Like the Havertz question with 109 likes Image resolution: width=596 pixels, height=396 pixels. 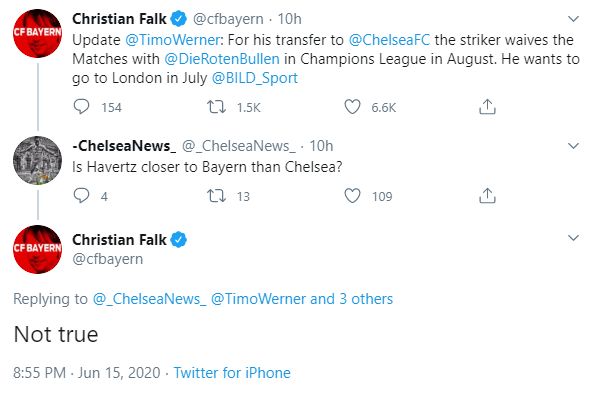[x=352, y=196]
